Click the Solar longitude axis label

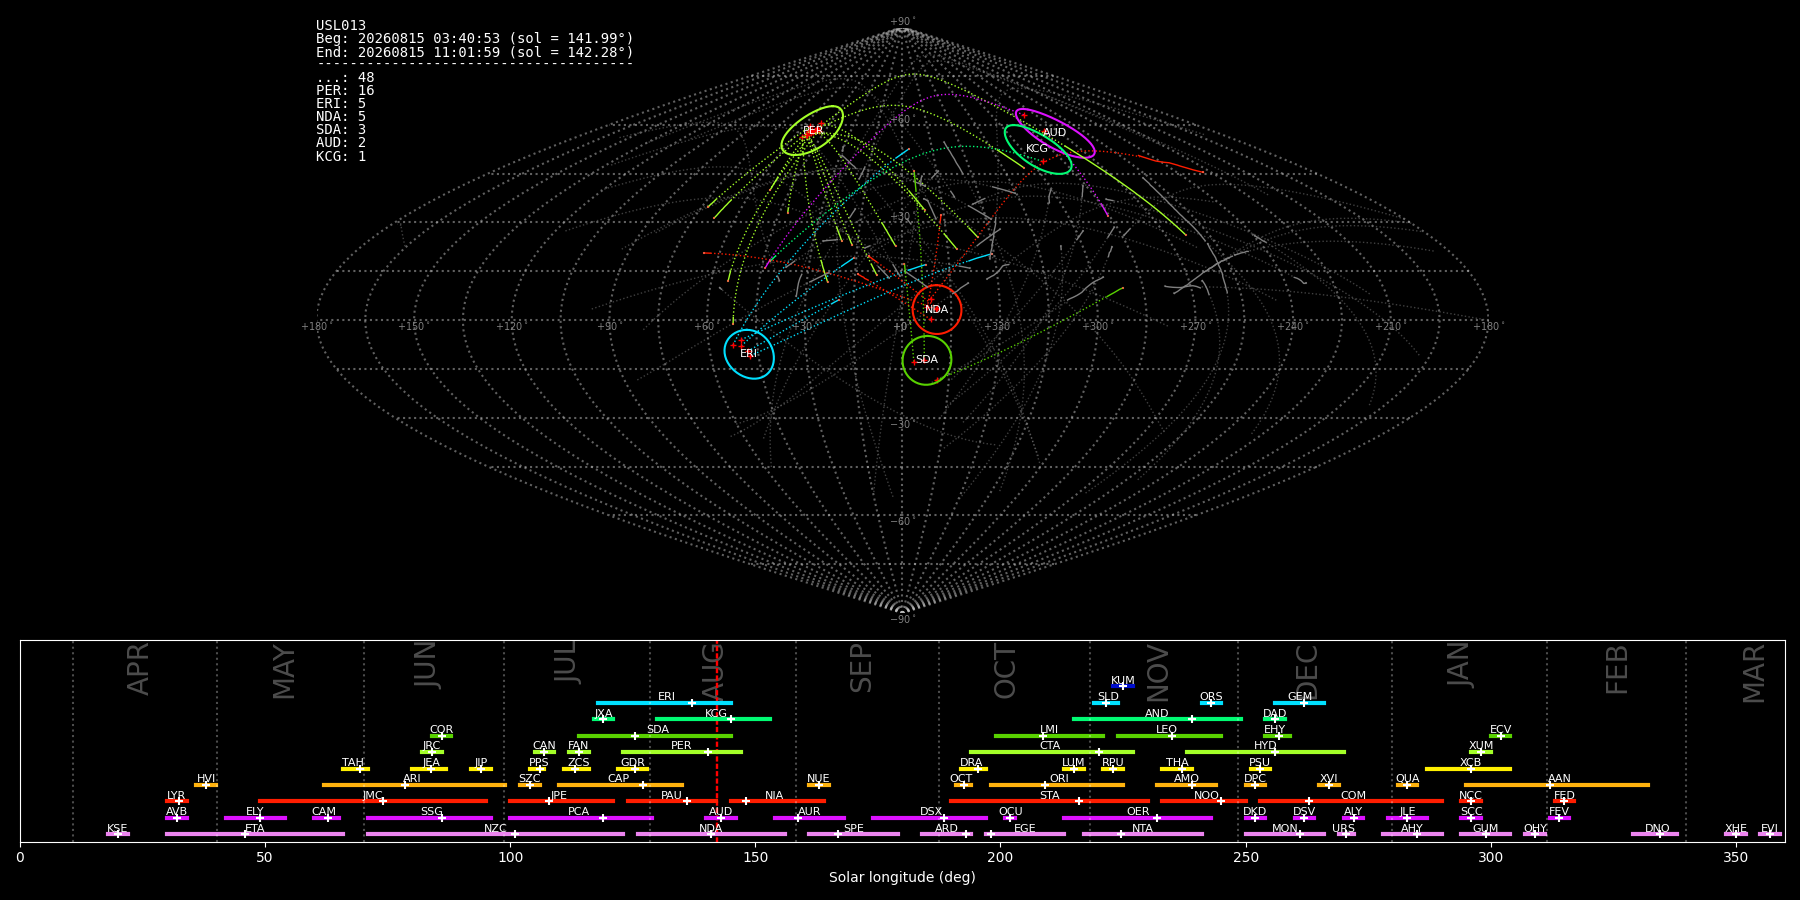pyautogui.click(x=902, y=877)
